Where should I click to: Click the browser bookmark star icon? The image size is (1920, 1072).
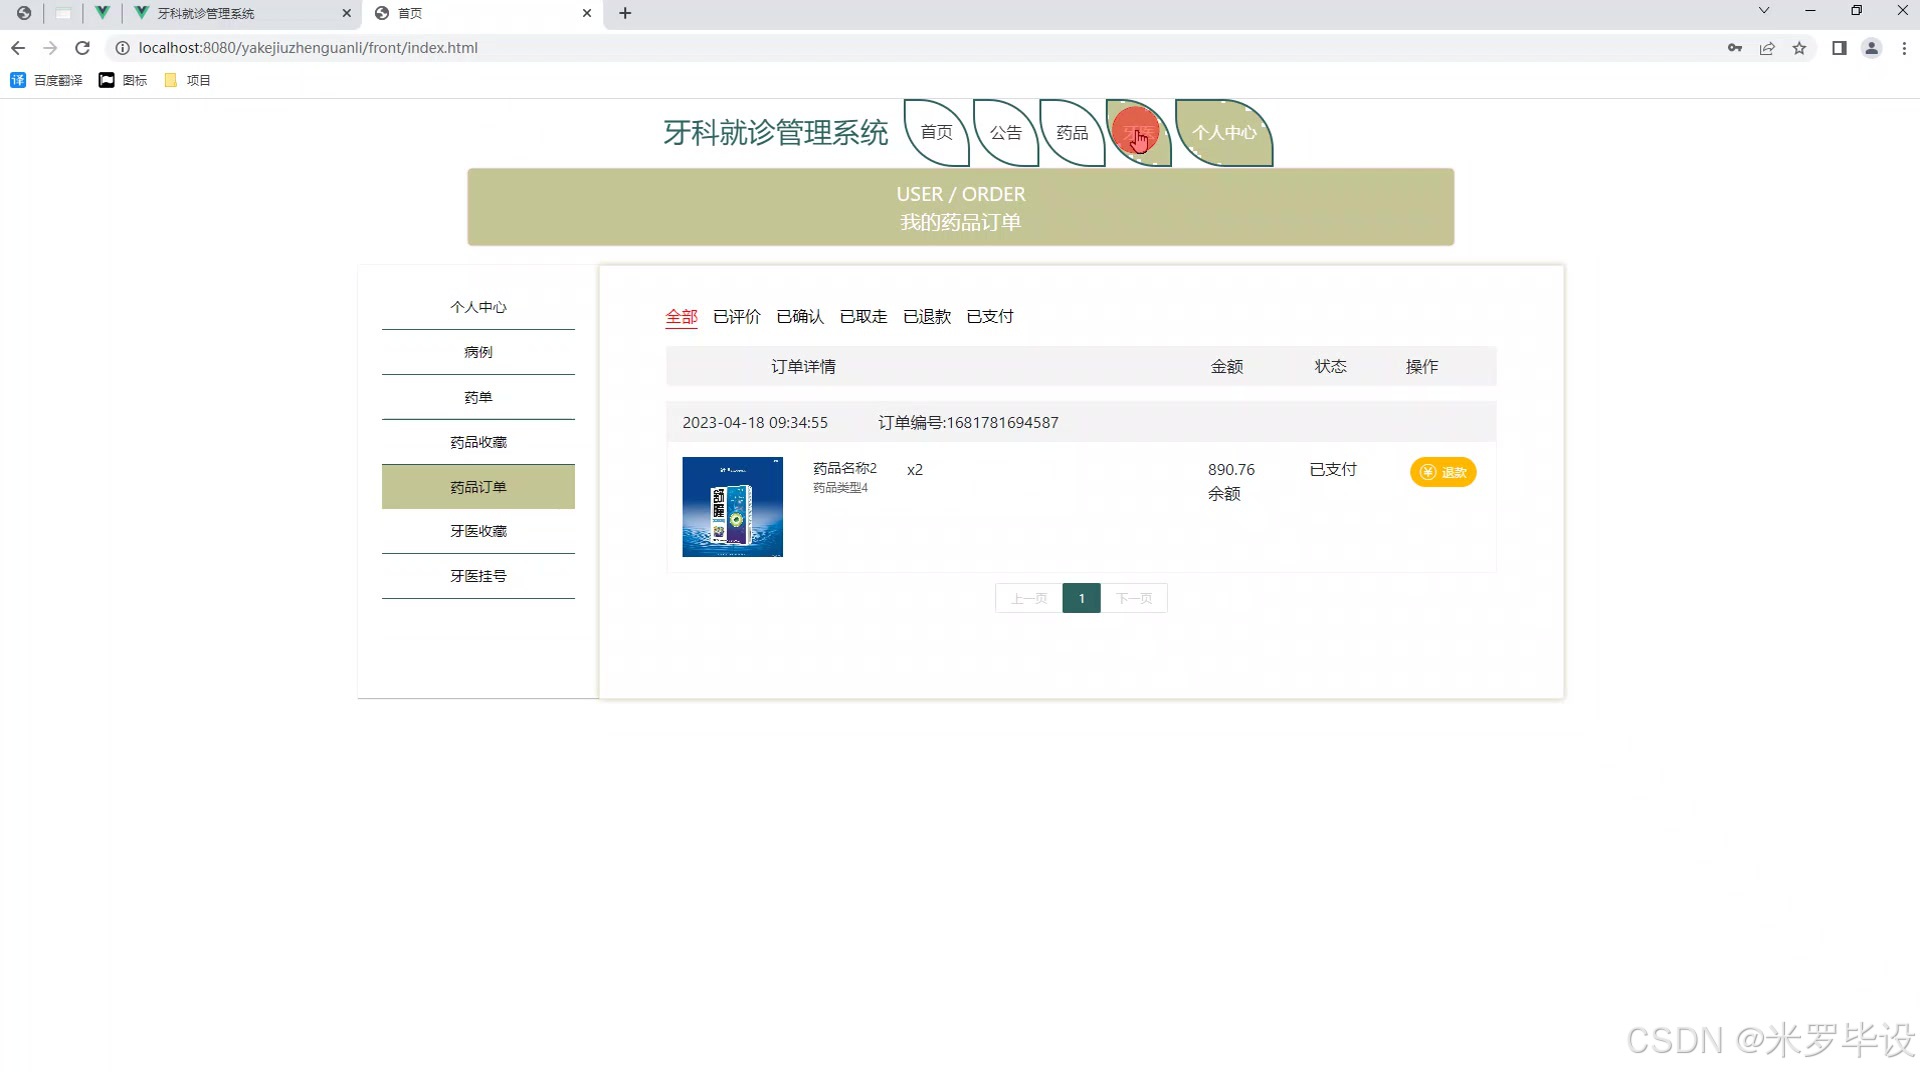[1801, 47]
